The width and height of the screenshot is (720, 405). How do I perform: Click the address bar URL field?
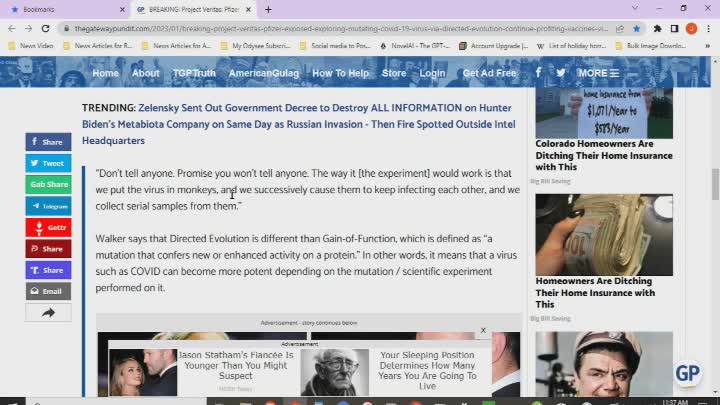click(x=340, y=28)
